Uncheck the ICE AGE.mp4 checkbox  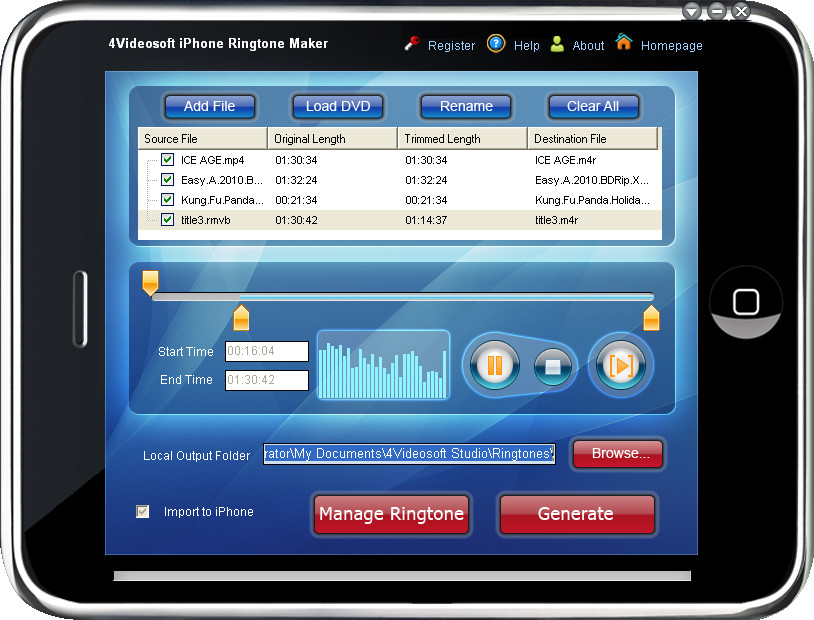point(167,159)
